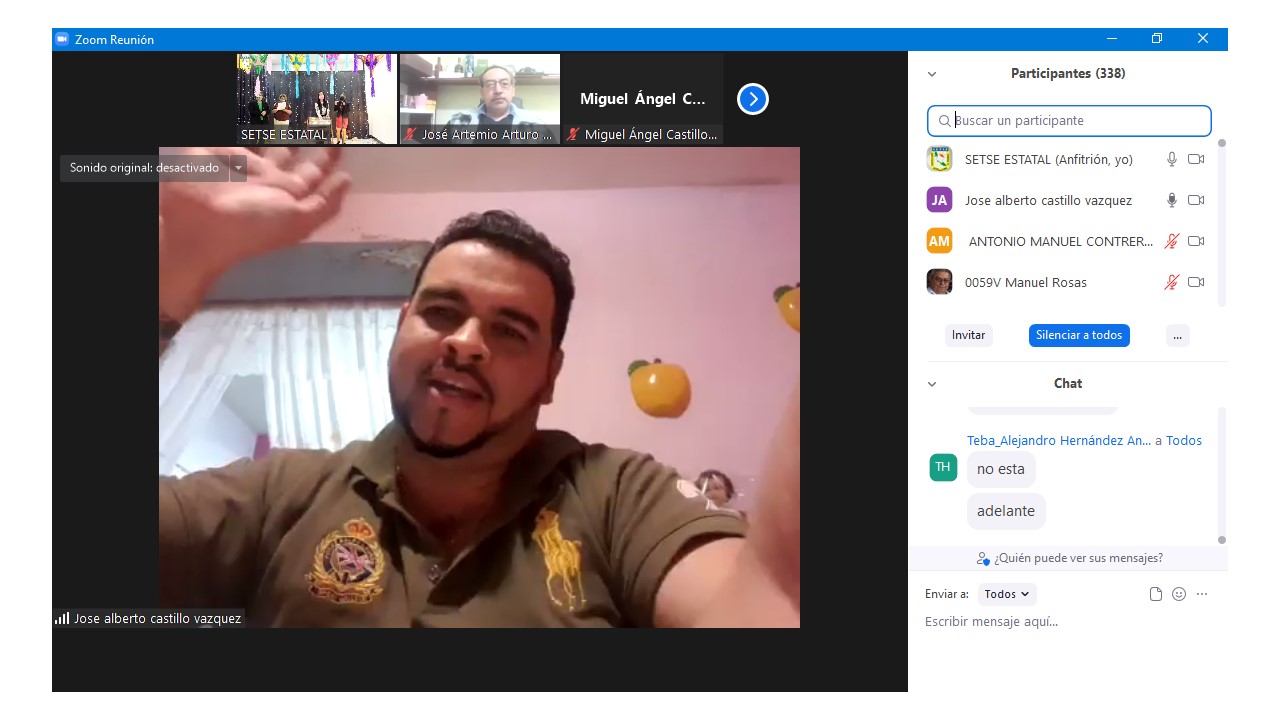Select SETSE ESTATAL video thumbnail

(x=316, y=99)
